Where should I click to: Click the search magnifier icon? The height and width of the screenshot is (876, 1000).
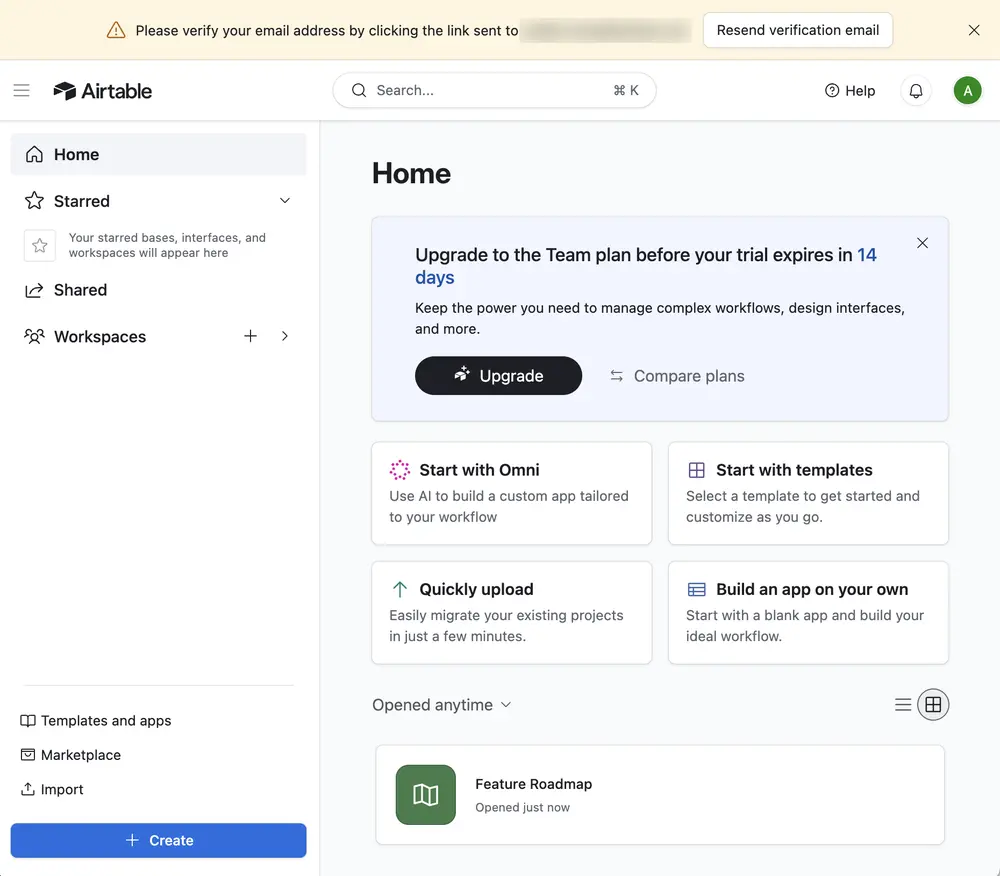(359, 91)
